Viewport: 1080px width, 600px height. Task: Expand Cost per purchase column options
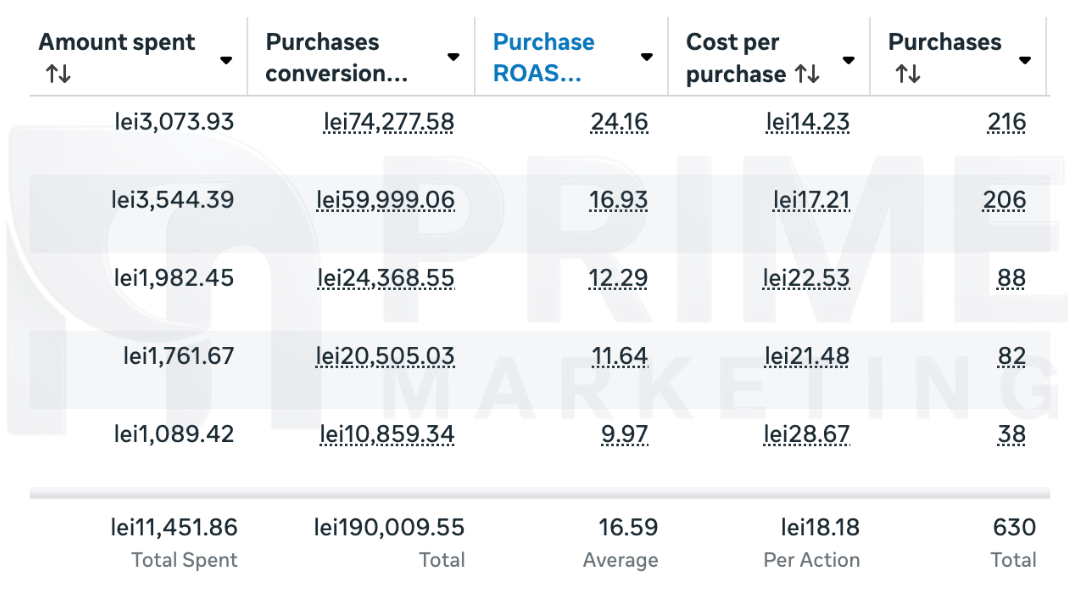click(x=849, y=60)
